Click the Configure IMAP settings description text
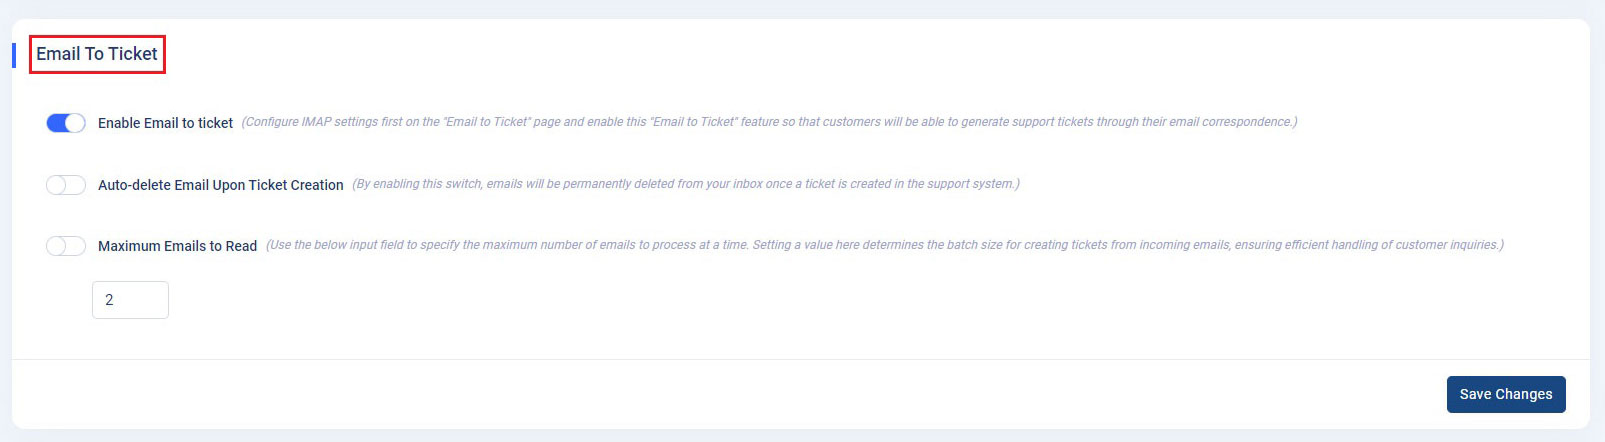This screenshot has height=442, width=1605. [x=770, y=122]
